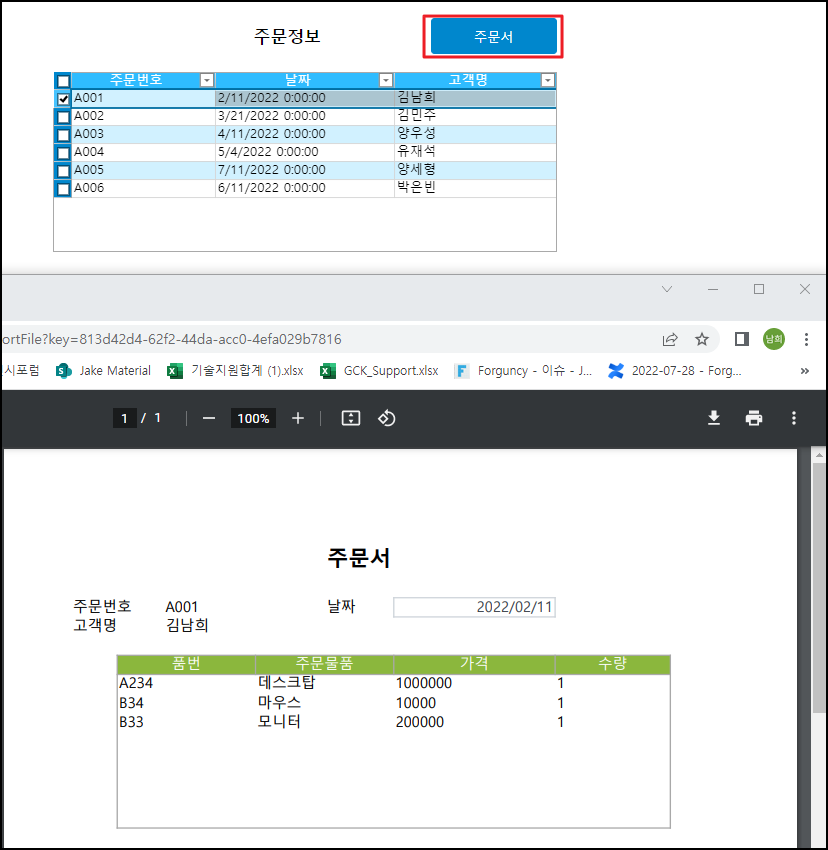This screenshot has width=828, height=850.
Task: Open the Jake Material bookmark
Action: point(105,370)
